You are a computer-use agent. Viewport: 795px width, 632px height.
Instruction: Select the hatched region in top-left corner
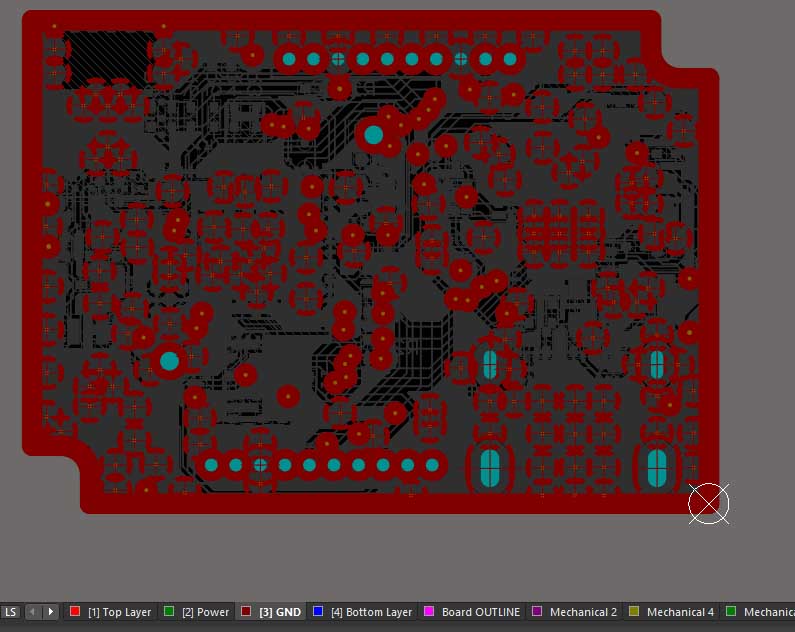pos(106,57)
